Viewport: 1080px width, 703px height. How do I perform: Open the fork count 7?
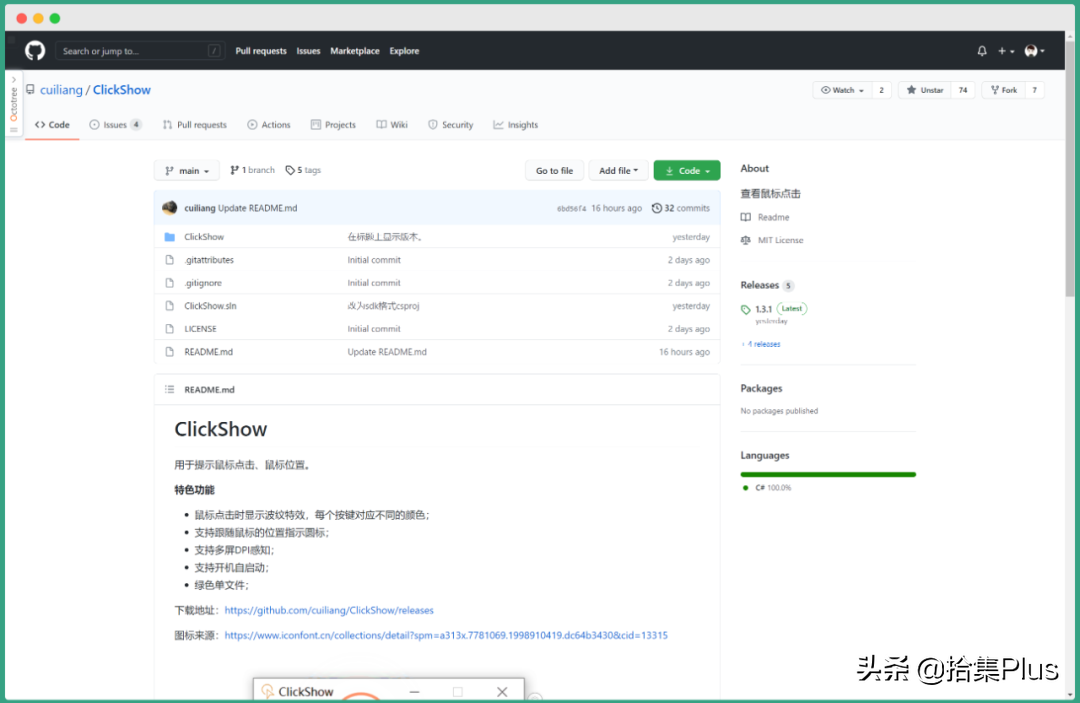click(x=1035, y=90)
